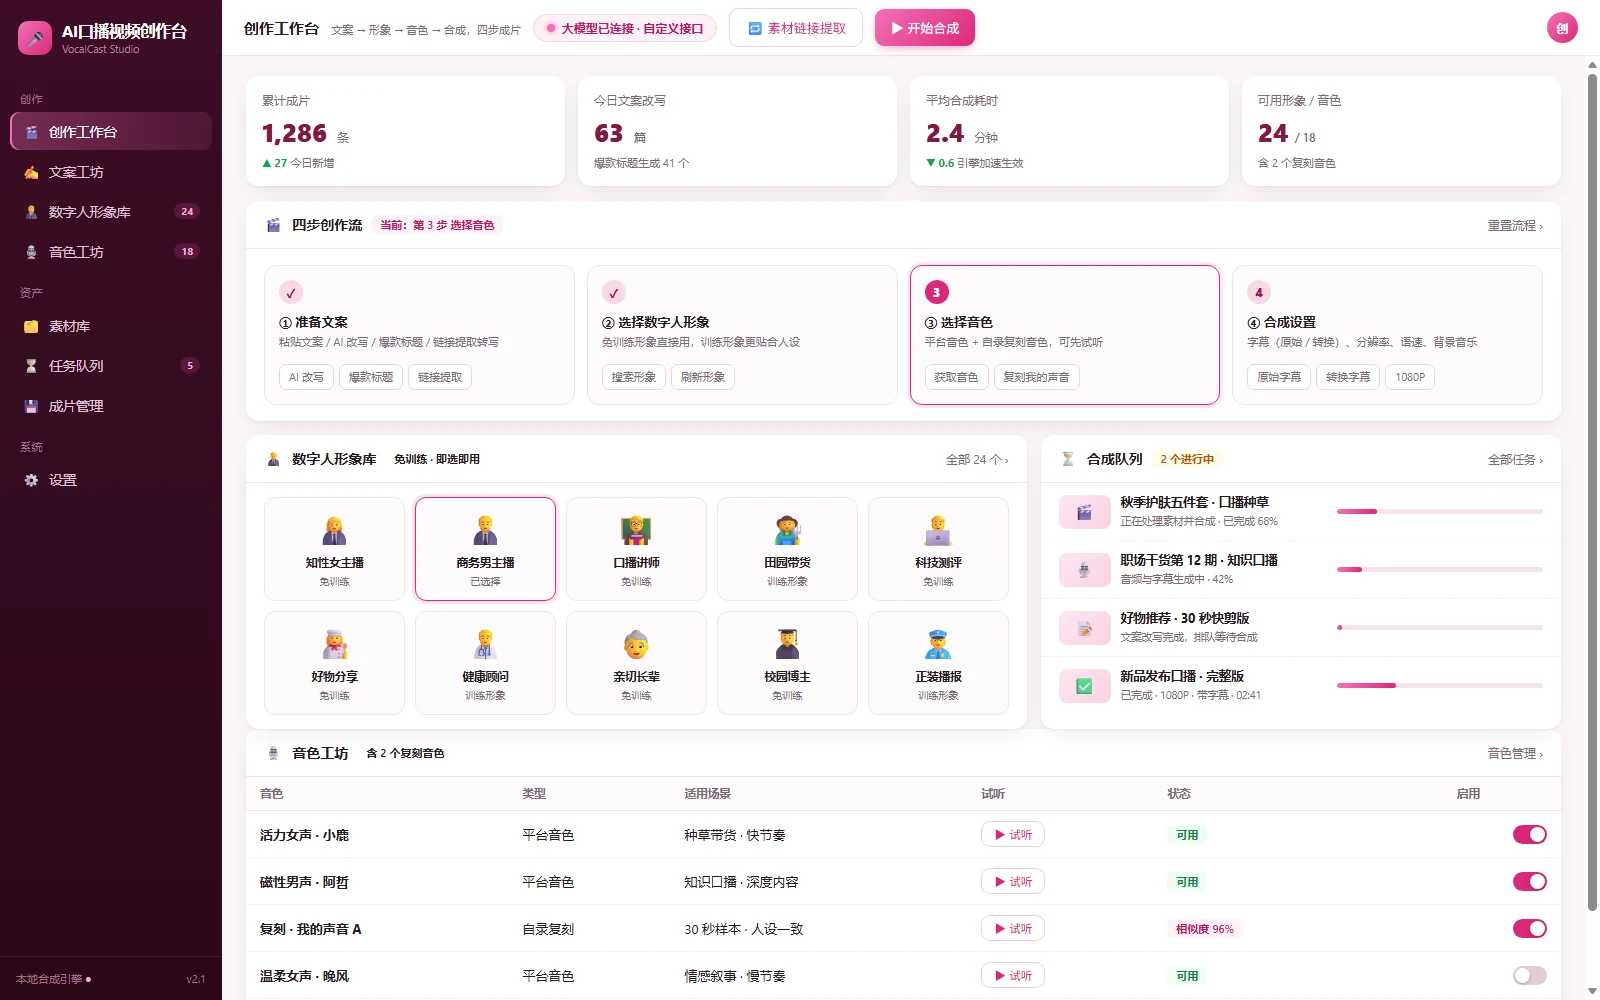Click the 设置 gear icon in sidebar
Image resolution: width=1600 pixels, height=1000 pixels.
pos(31,480)
